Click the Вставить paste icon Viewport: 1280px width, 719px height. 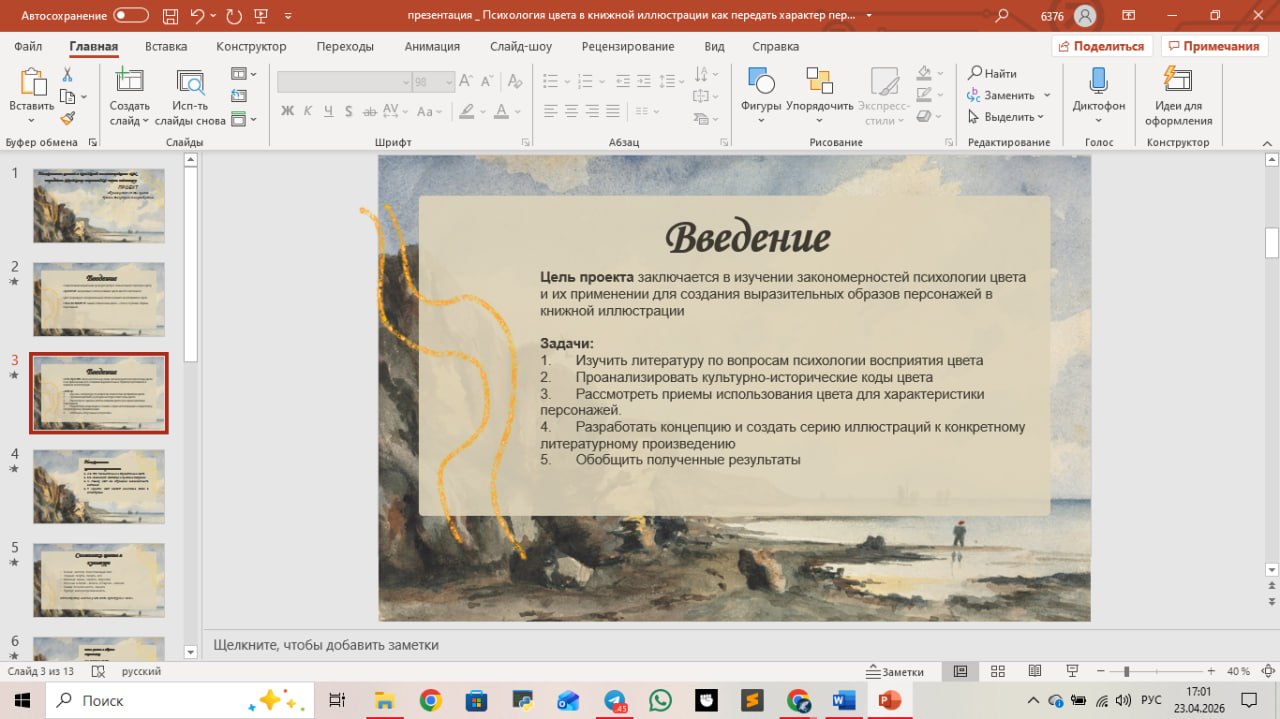pos(32,82)
